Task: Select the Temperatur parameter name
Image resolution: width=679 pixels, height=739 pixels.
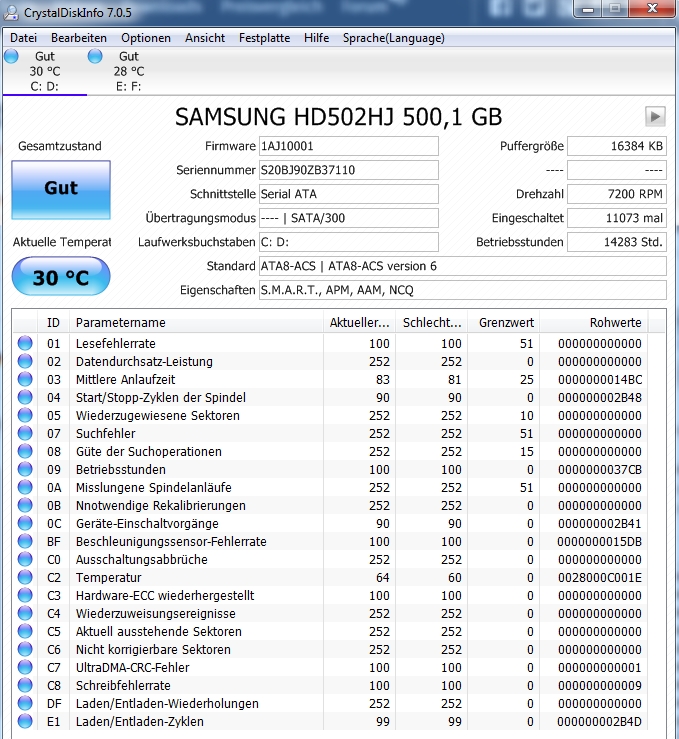Action: click(x=108, y=577)
